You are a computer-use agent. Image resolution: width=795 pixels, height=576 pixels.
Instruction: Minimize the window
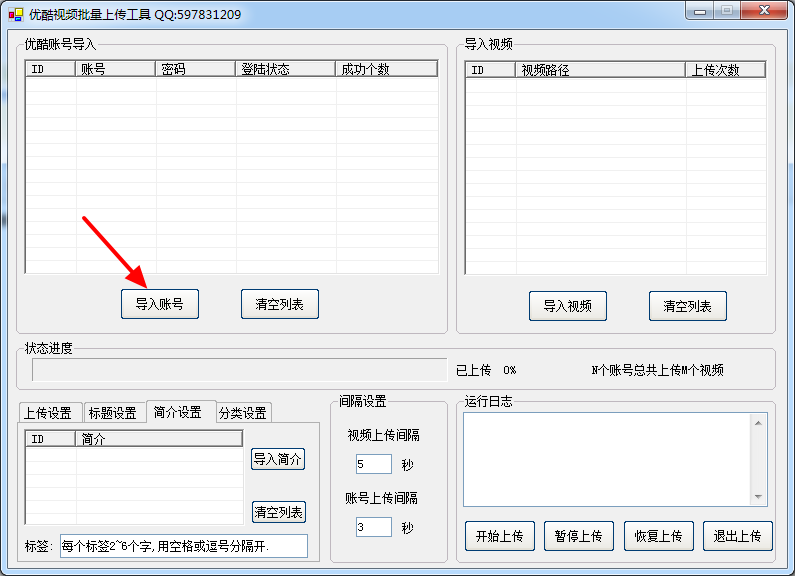(700, 11)
